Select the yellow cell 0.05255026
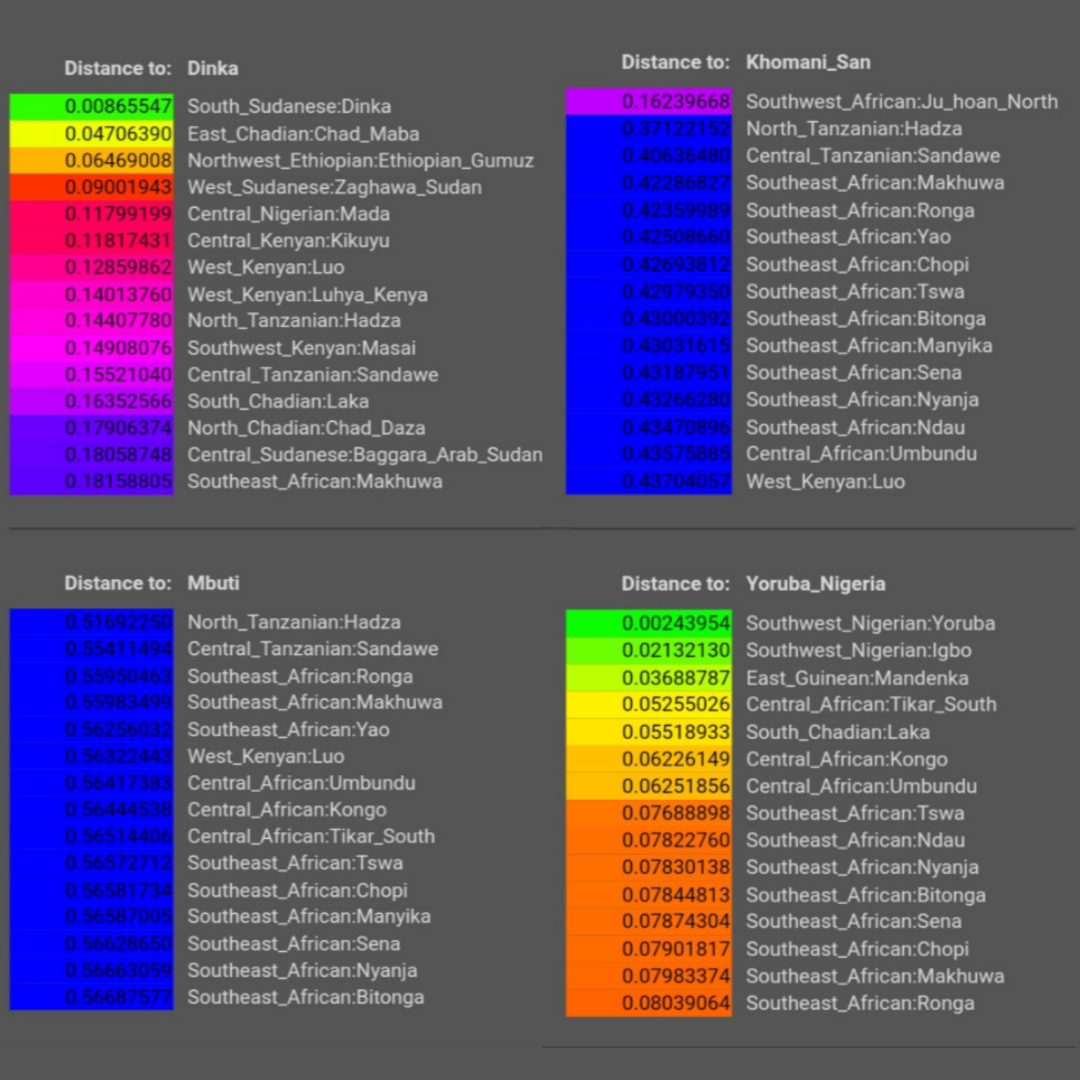1080x1080 pixels. click(x=649, y=704)
